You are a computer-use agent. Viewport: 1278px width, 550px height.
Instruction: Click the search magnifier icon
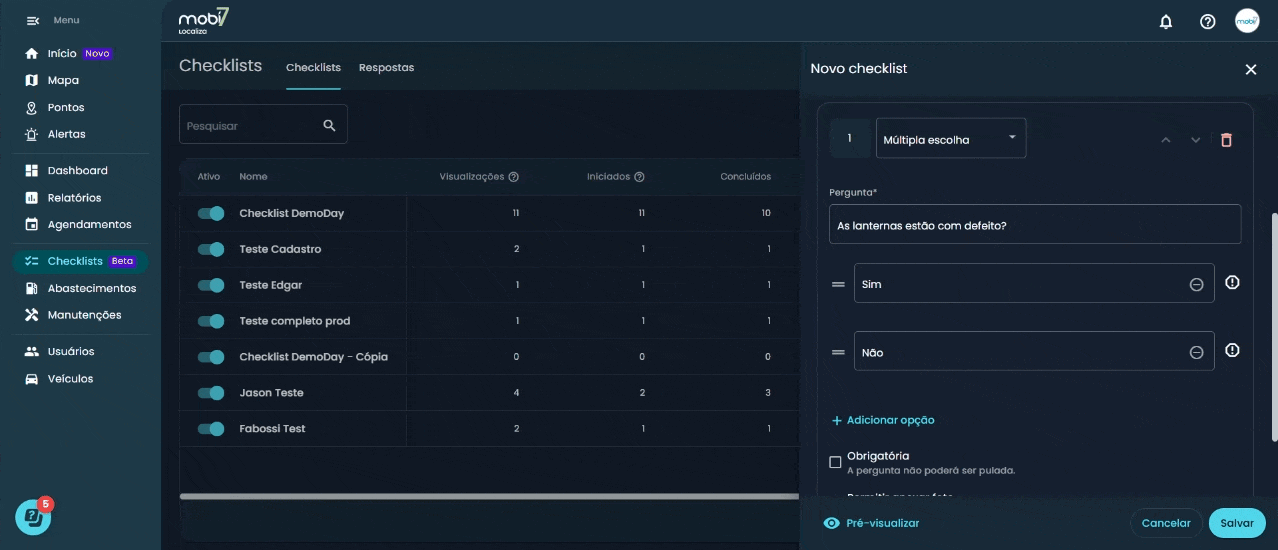click(x=329, y=125)
